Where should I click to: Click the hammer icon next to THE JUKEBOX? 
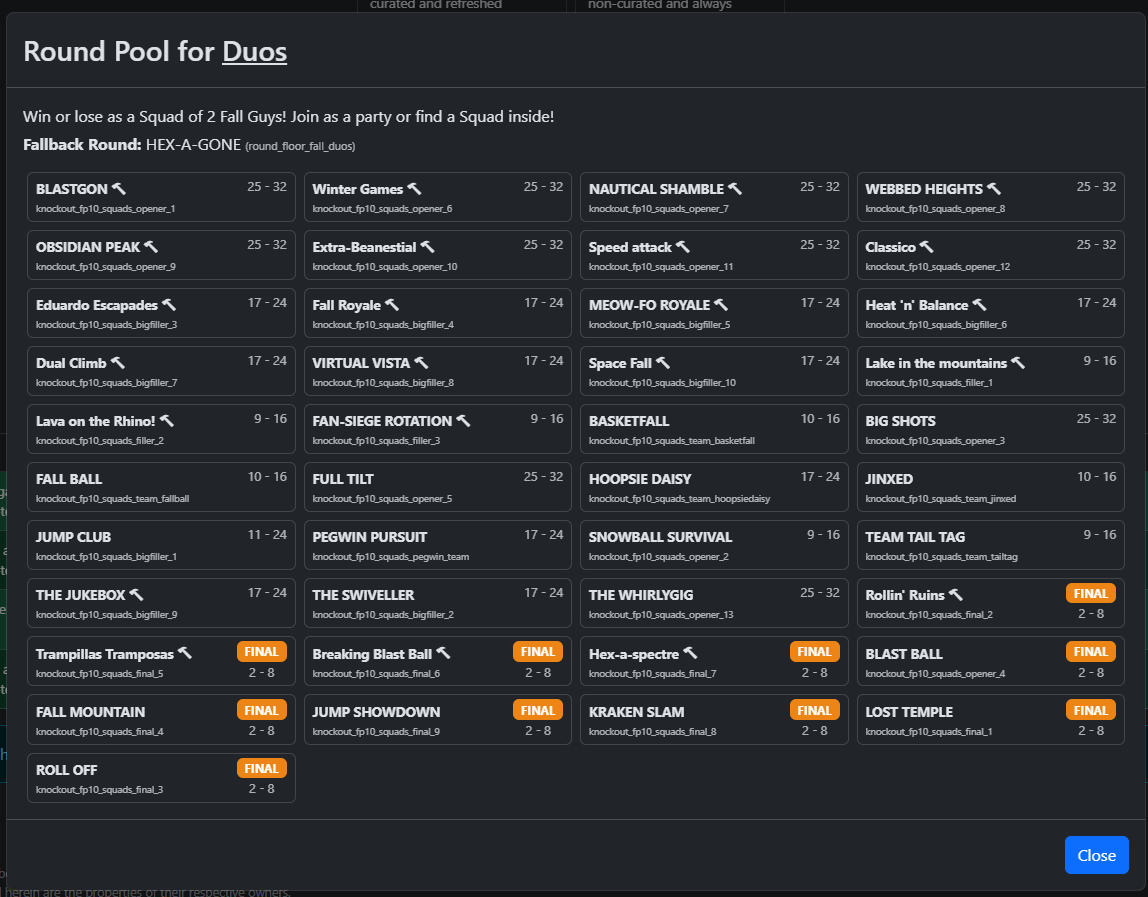click(x=136, y=595)
